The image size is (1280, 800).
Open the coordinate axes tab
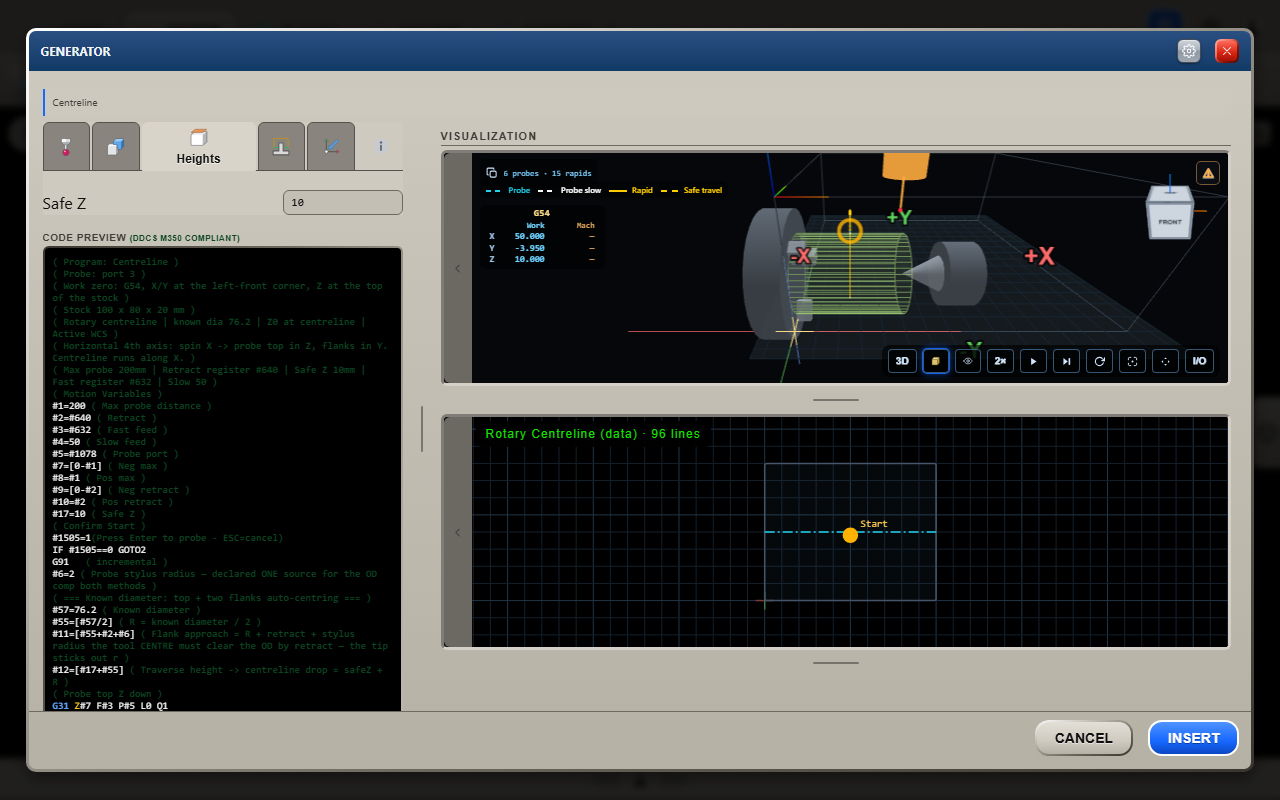(x=331, y=146)
